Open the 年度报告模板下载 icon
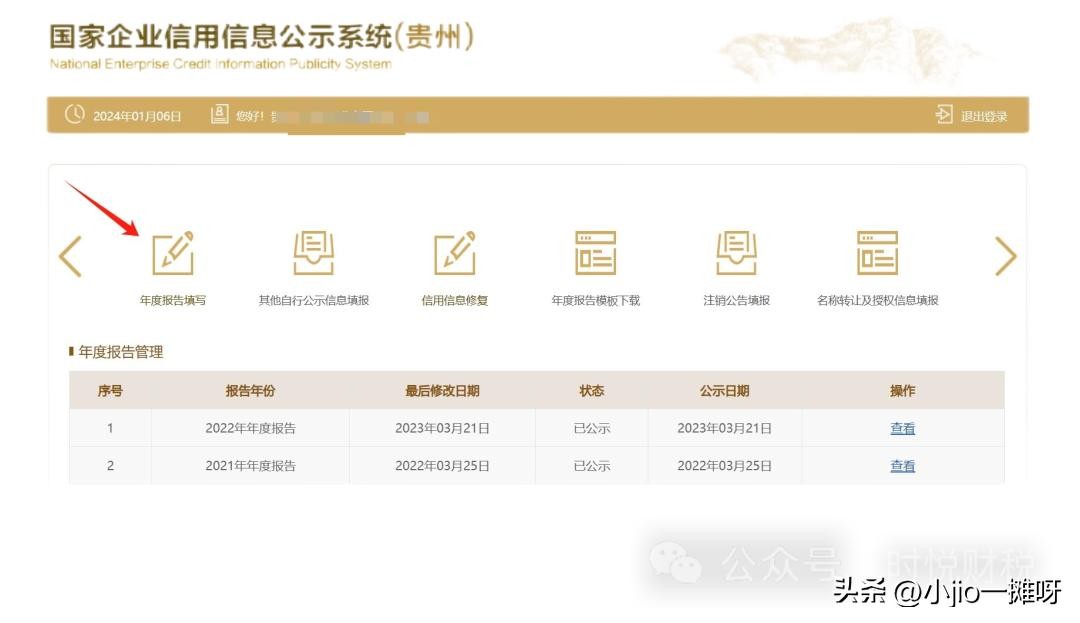 click(595, 253)
